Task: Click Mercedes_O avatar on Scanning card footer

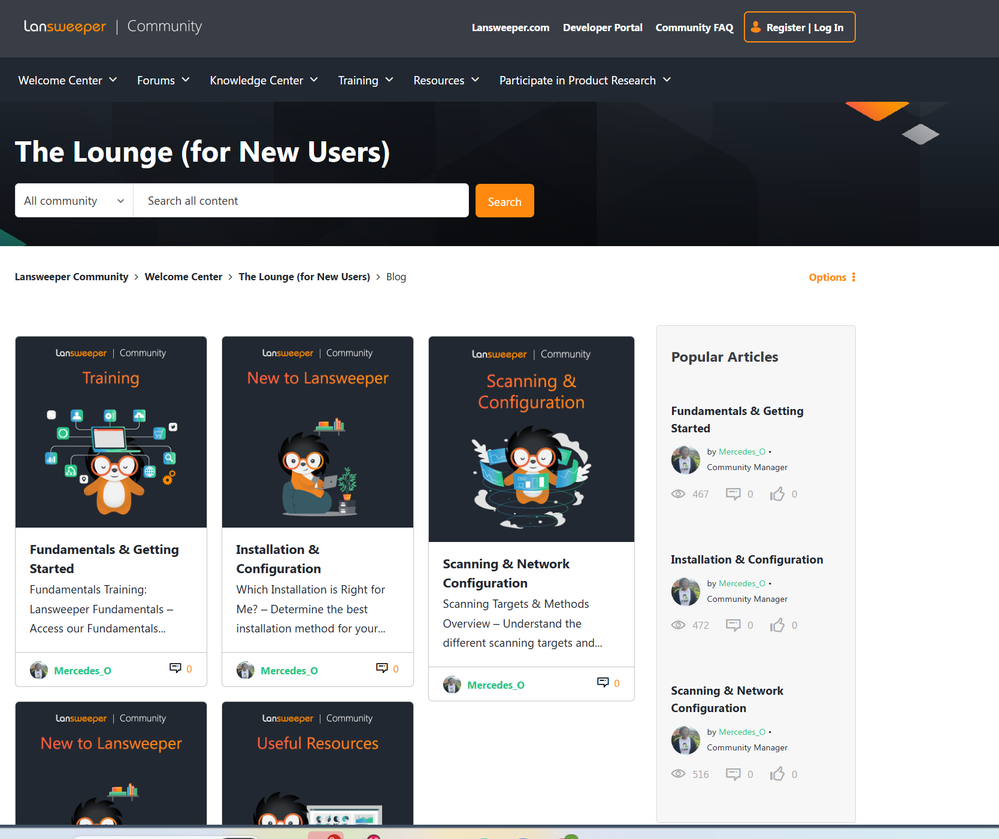Action: tap(452, 685)
